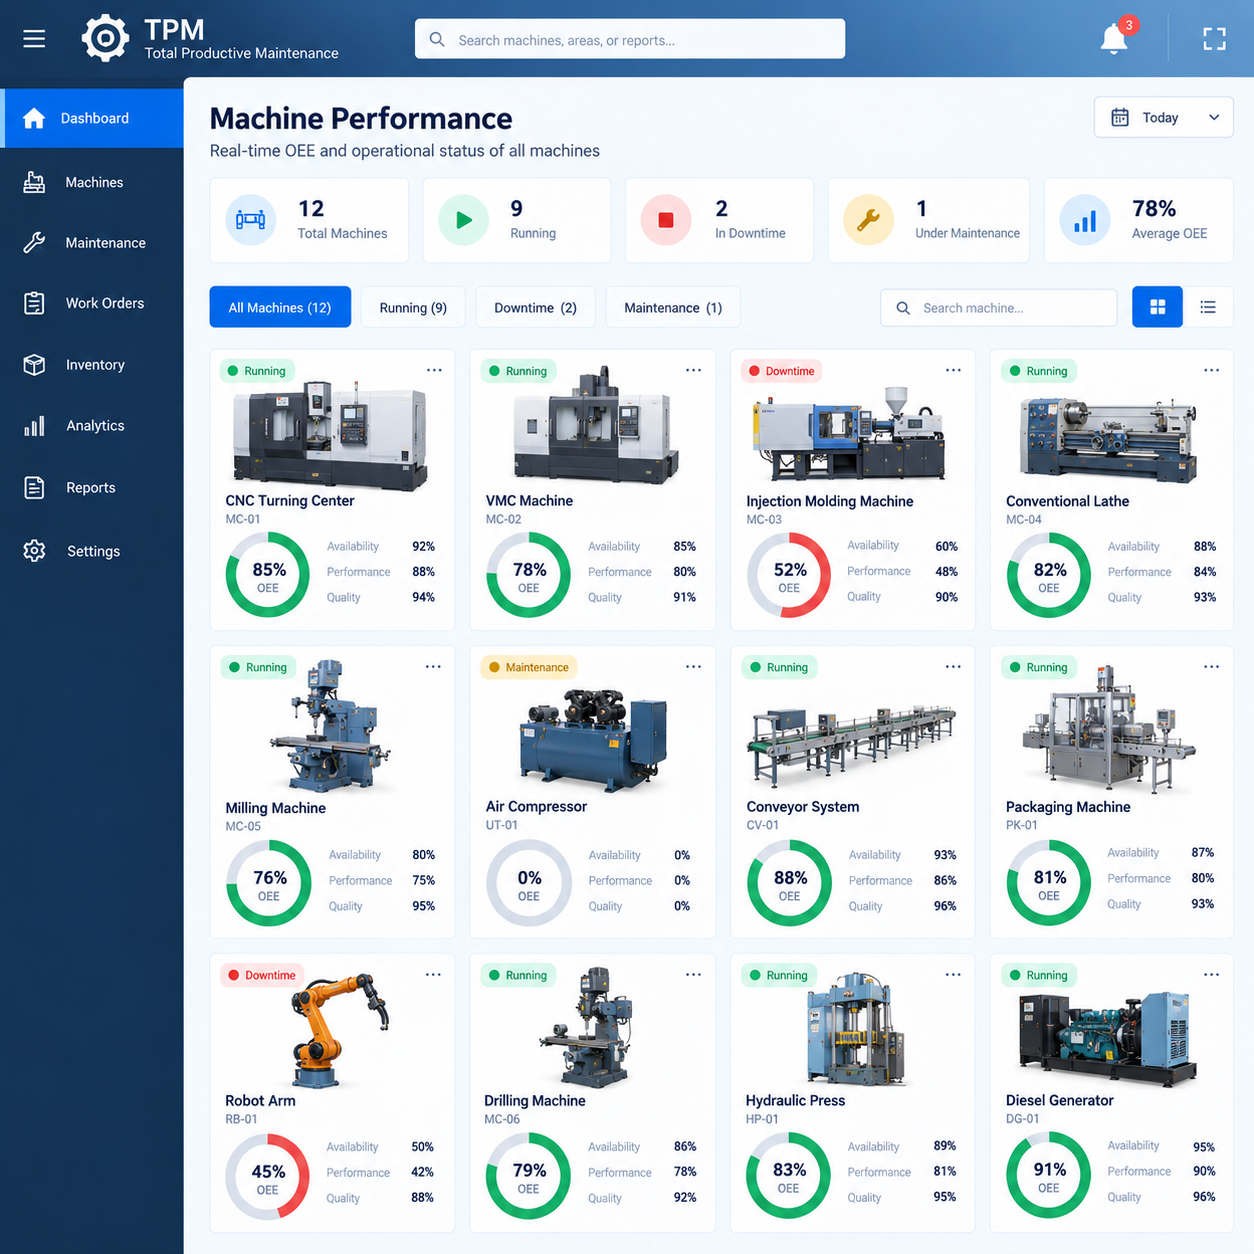
Task: Click the Milling Machine title
Action: click(x=275, y=808)
